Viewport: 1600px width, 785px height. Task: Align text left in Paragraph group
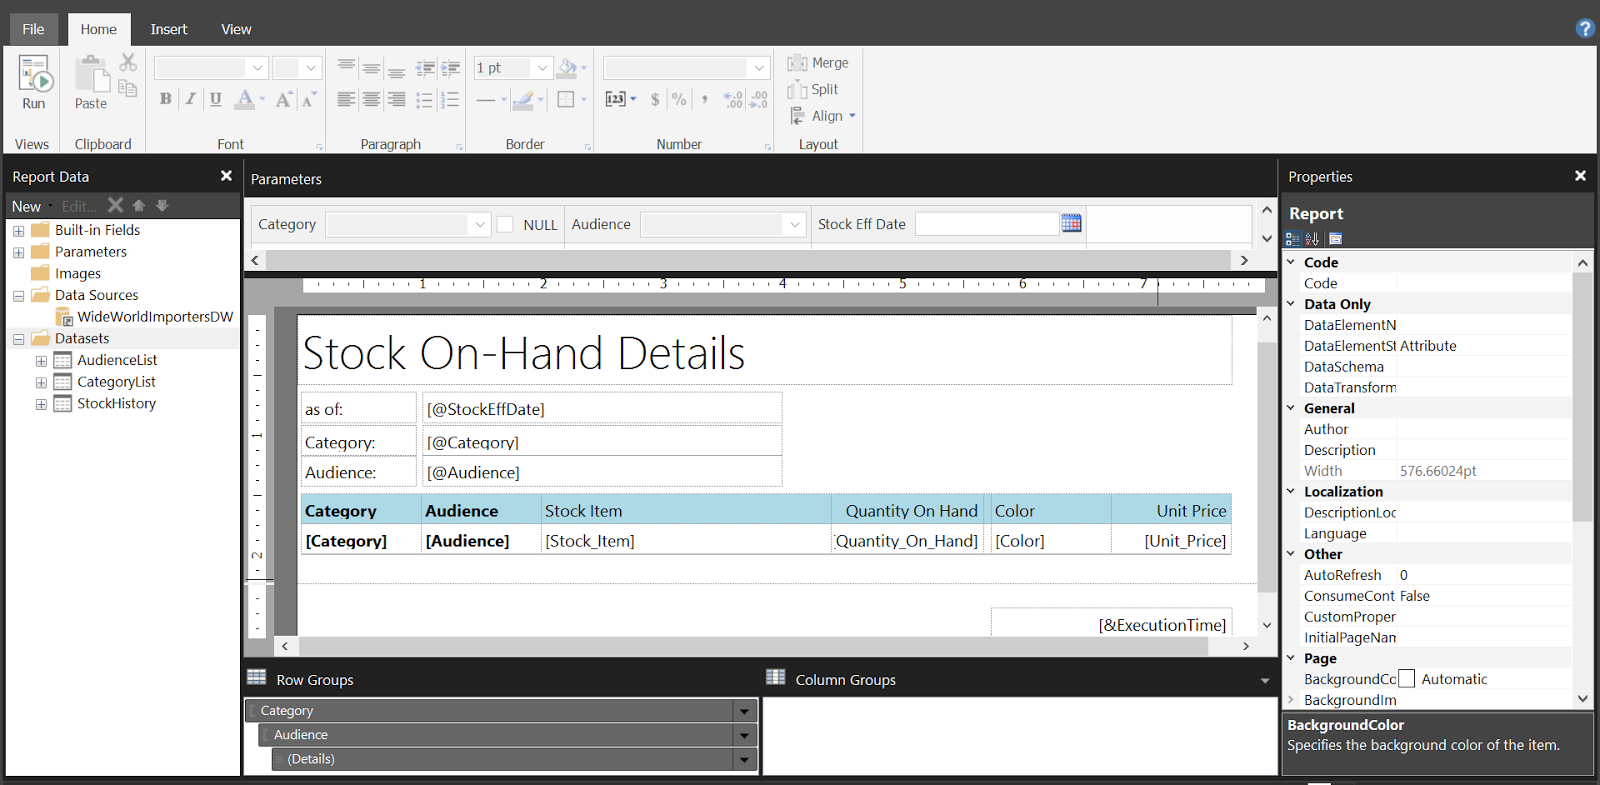346,99
